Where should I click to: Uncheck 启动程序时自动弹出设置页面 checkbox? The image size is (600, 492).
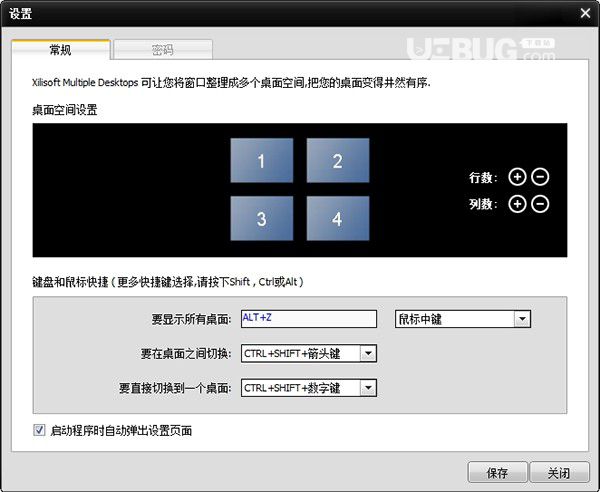[39, 430]
